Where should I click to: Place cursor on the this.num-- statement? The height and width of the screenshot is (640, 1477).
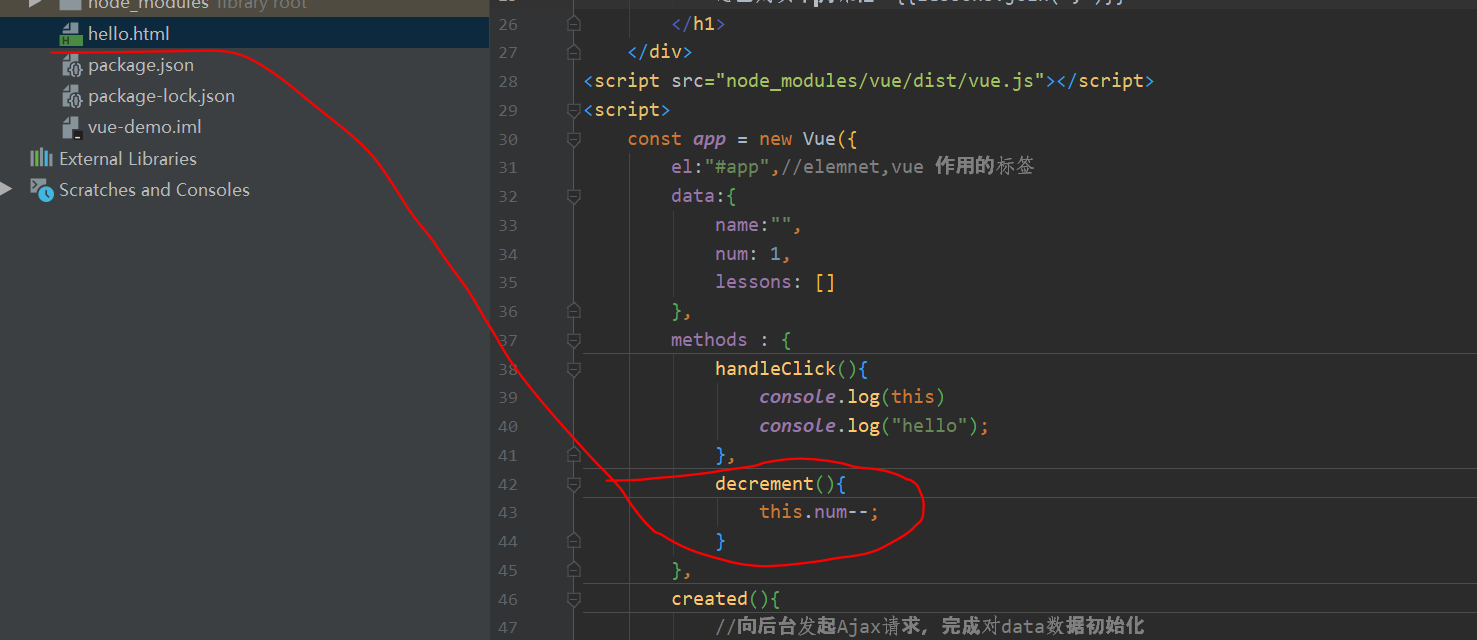pos(820,511)
